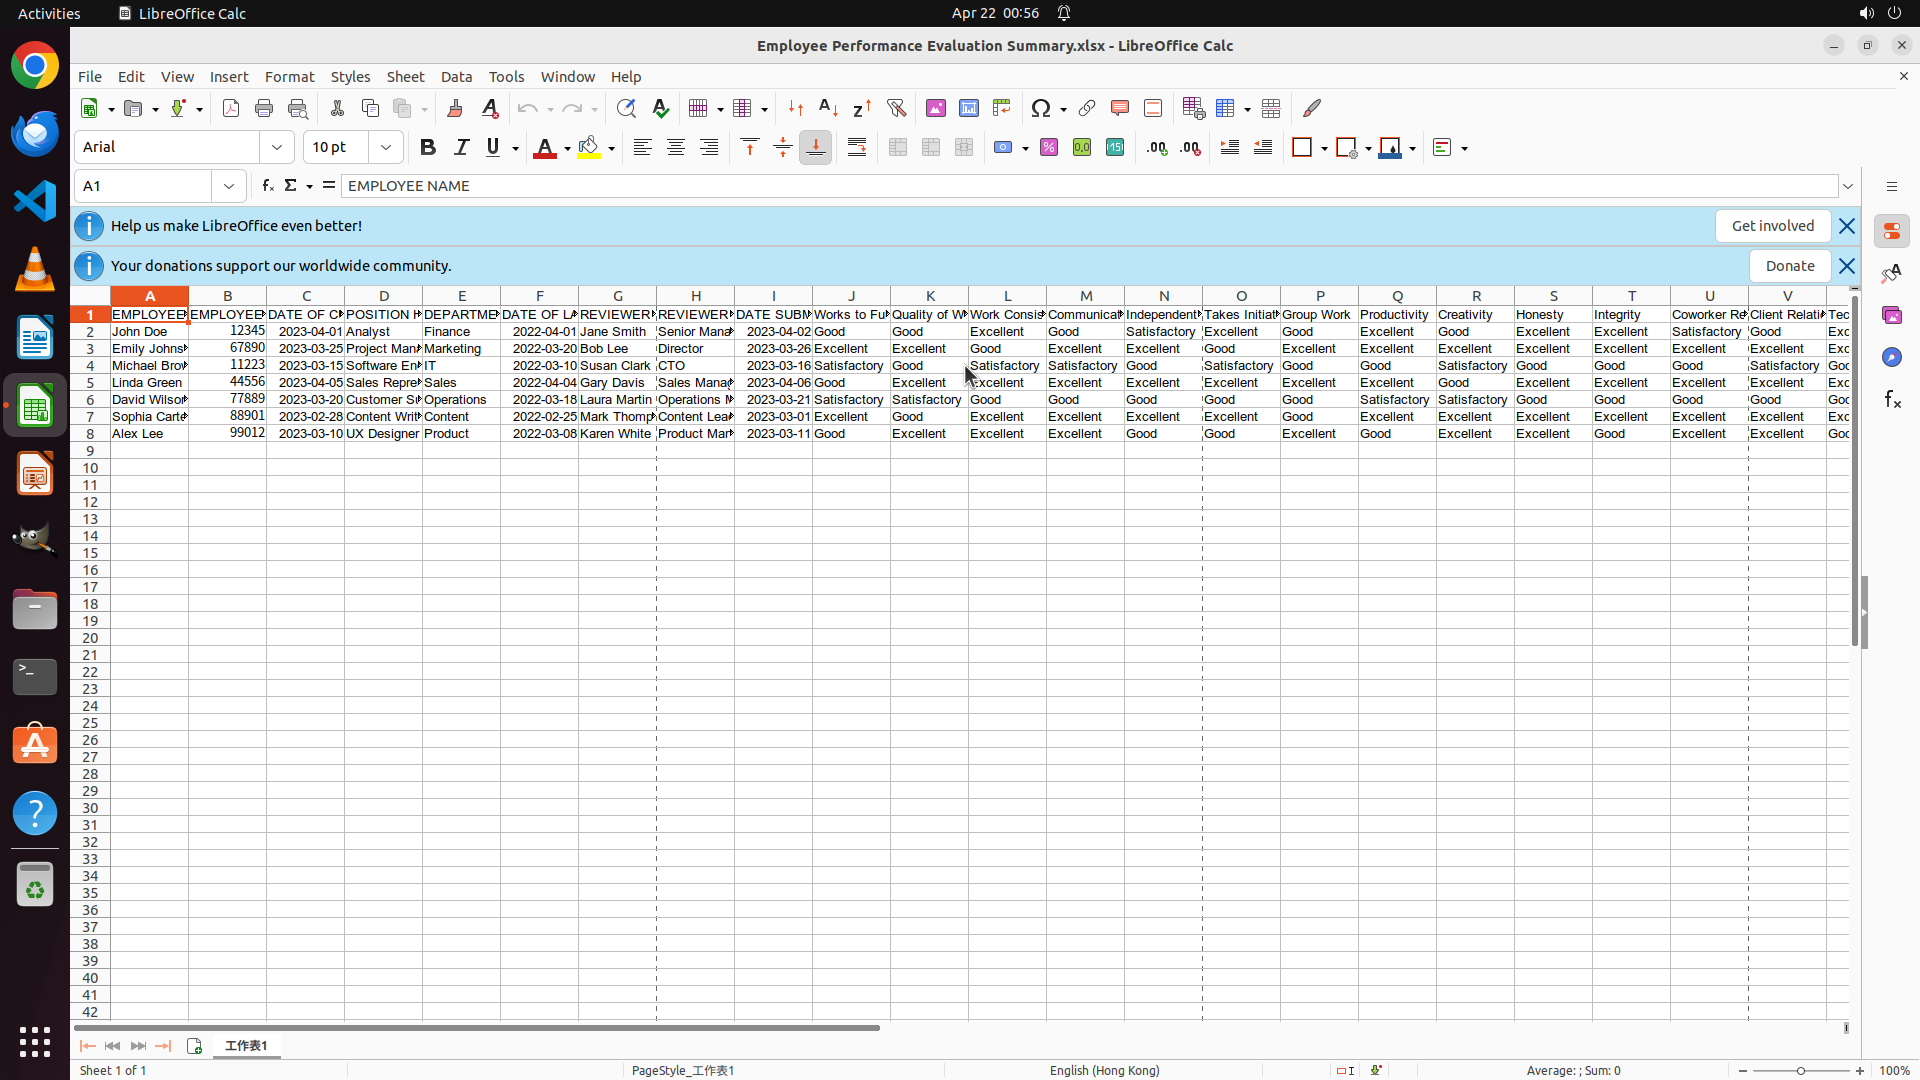
Task: Click the Get involved button
Action: tap(1772, 226)
